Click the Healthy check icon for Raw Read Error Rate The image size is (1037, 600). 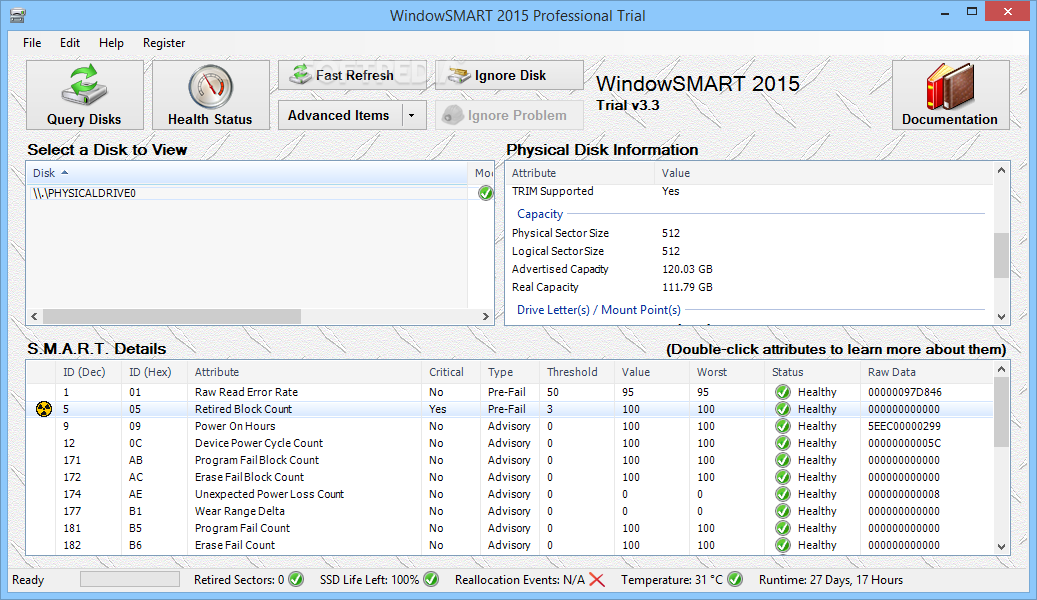(x=783, y=392)
